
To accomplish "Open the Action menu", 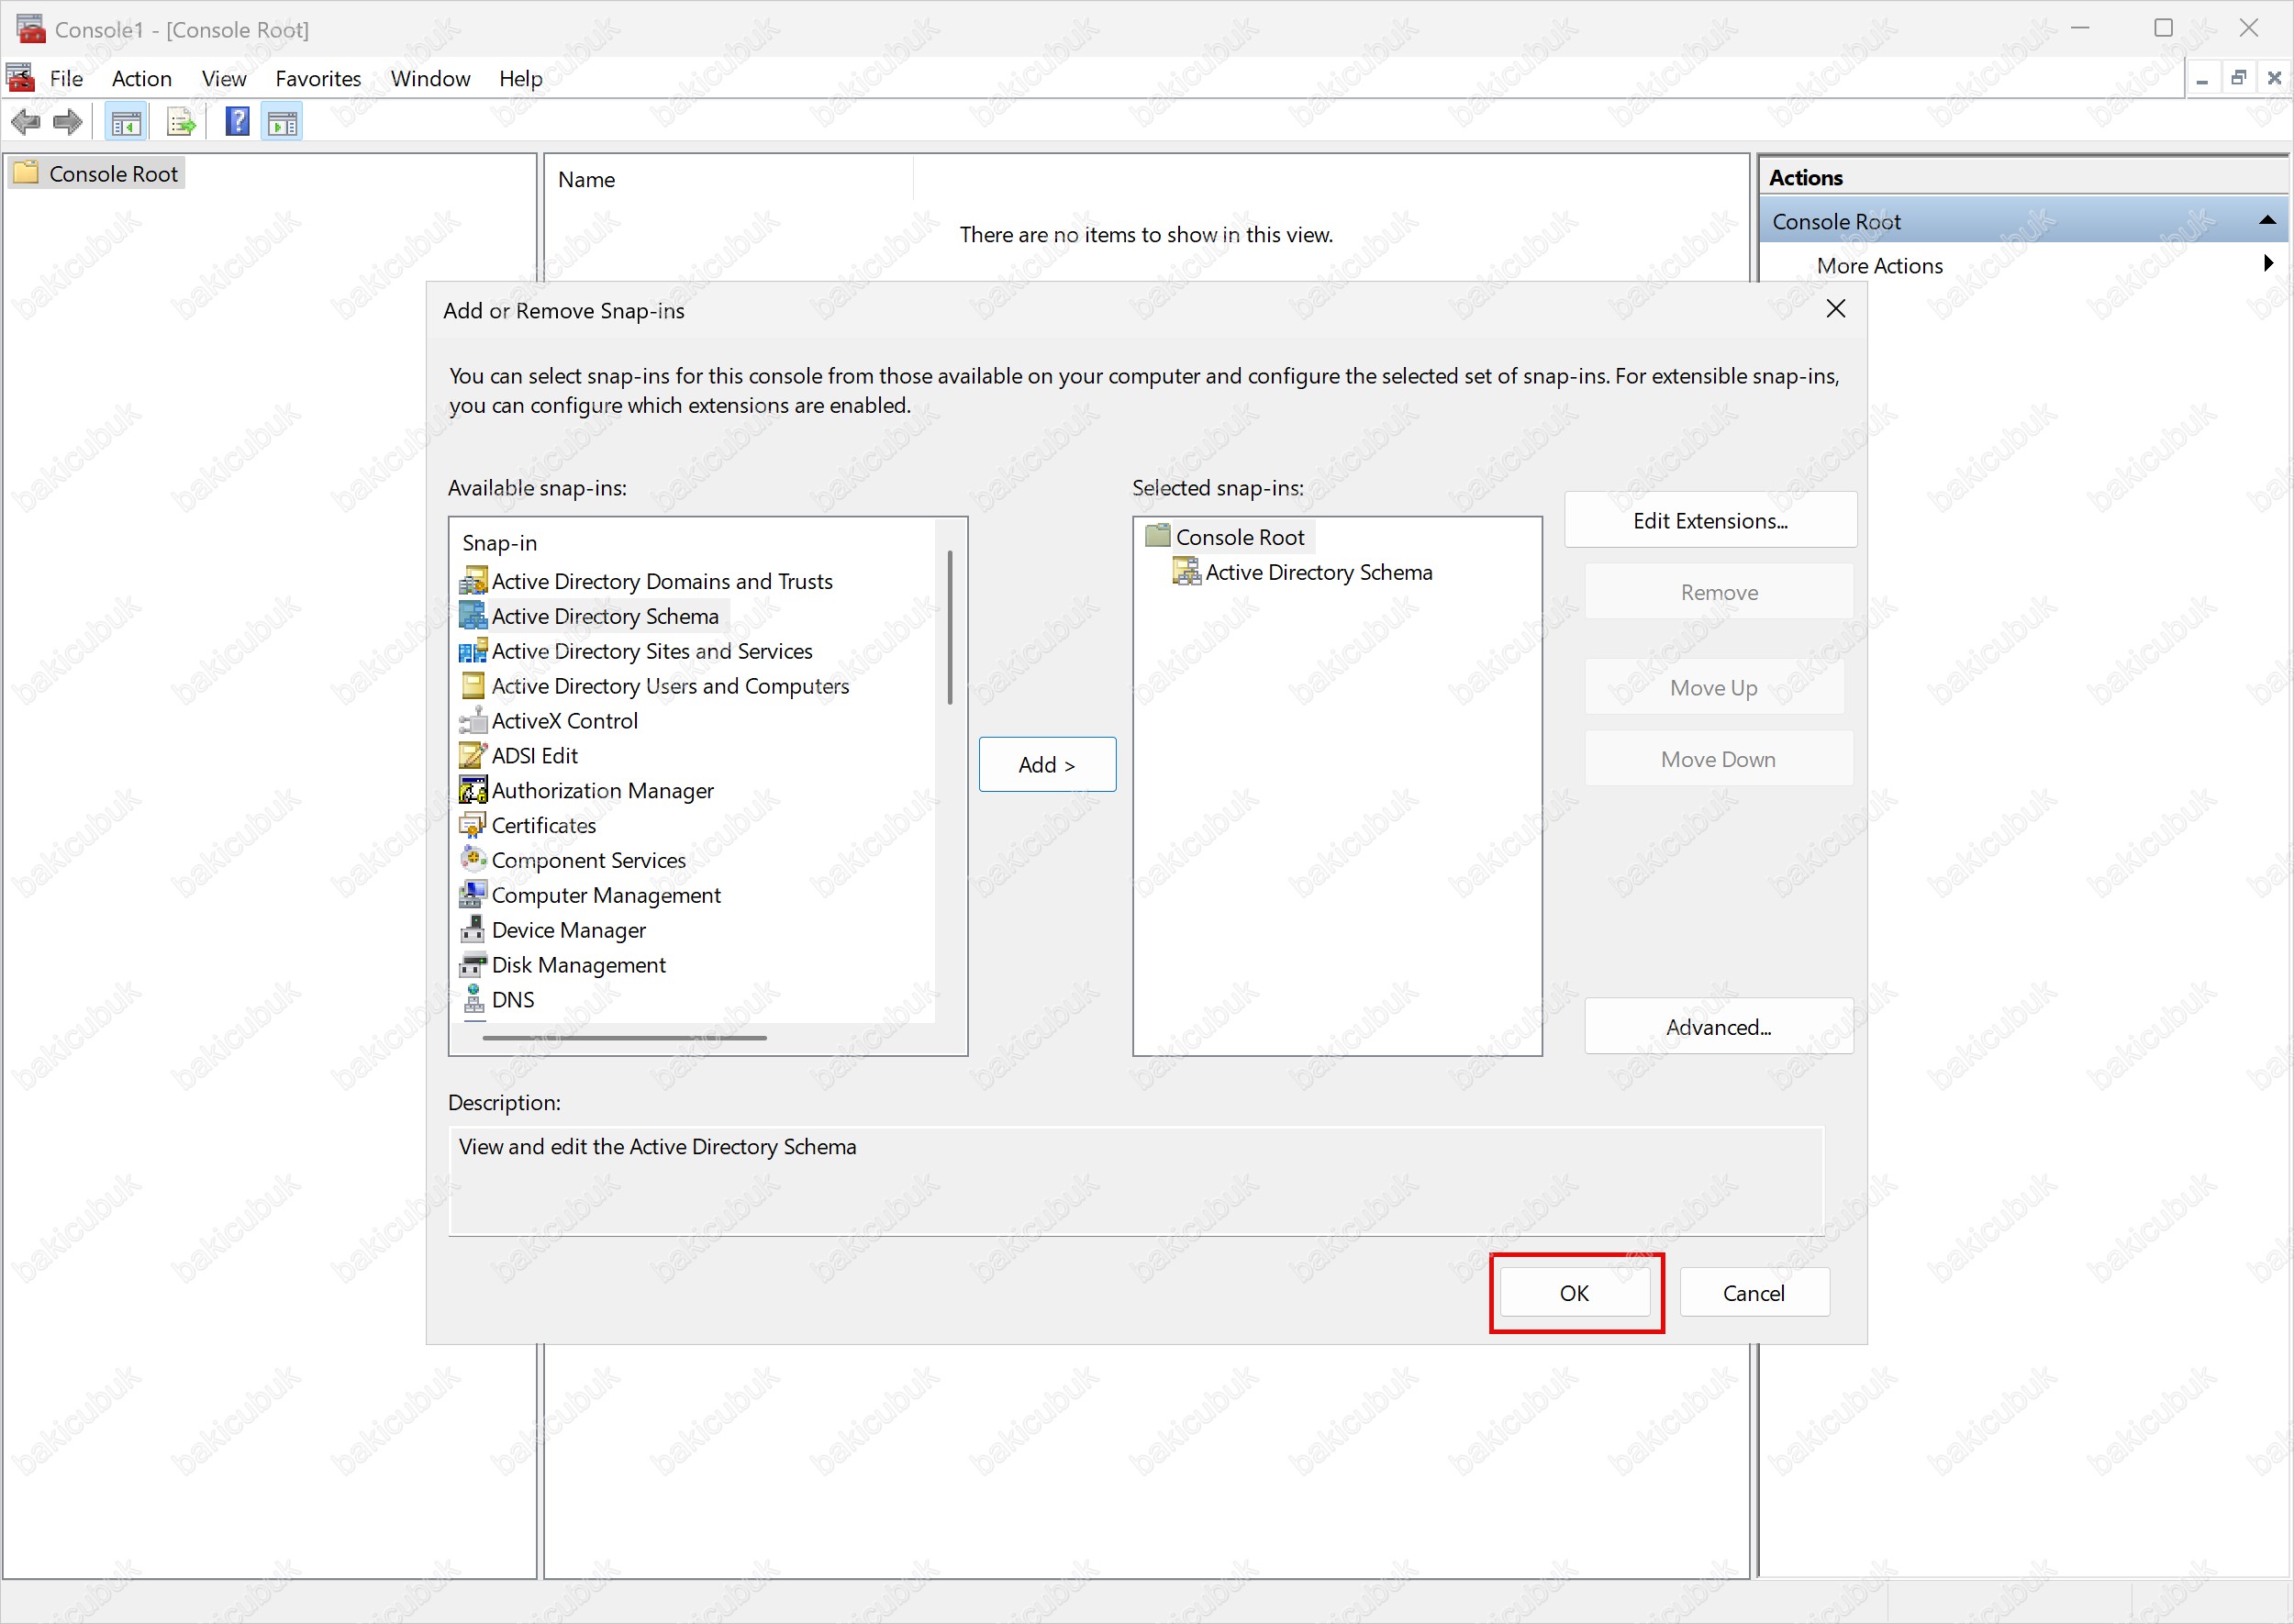I will [141, 78].
